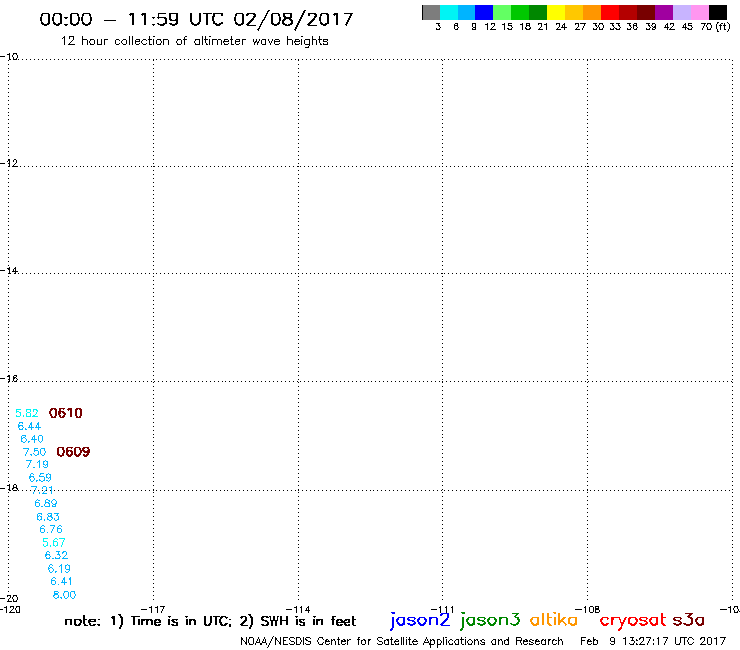Click the 6.76 wave height reading

(x=51, y=529)
